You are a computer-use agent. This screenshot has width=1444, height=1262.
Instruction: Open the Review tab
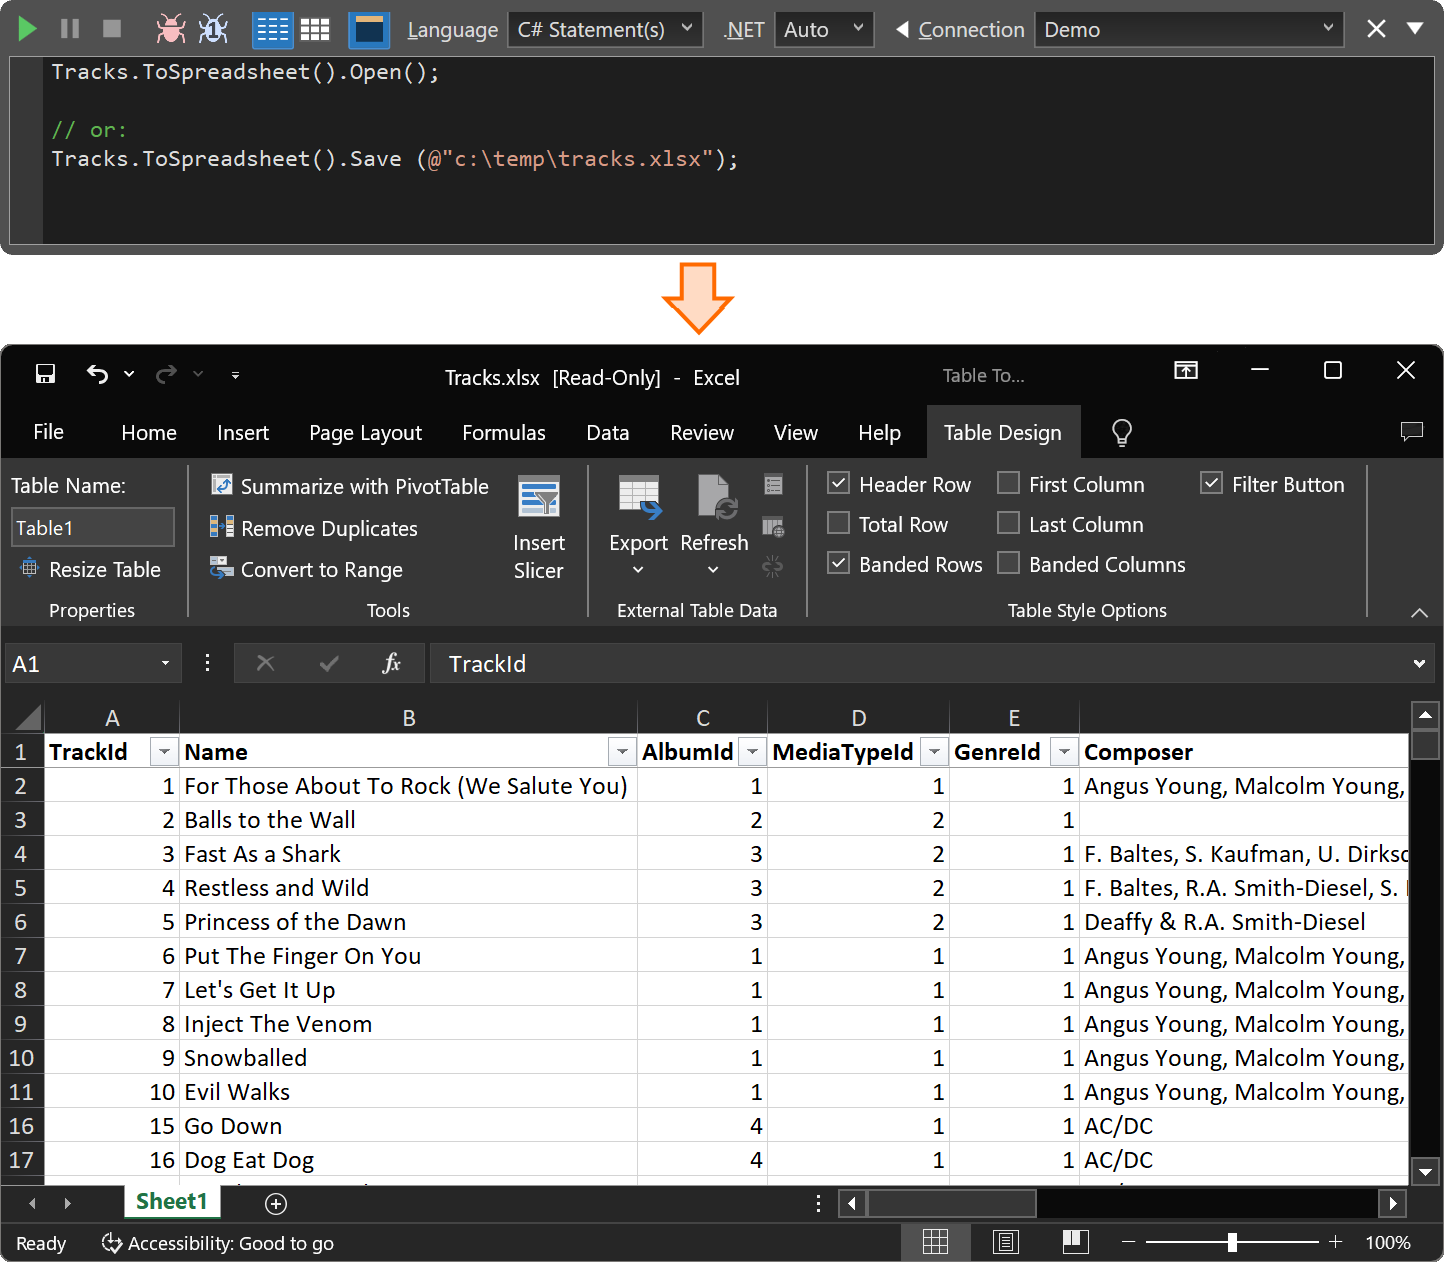[x=702, y=433]
